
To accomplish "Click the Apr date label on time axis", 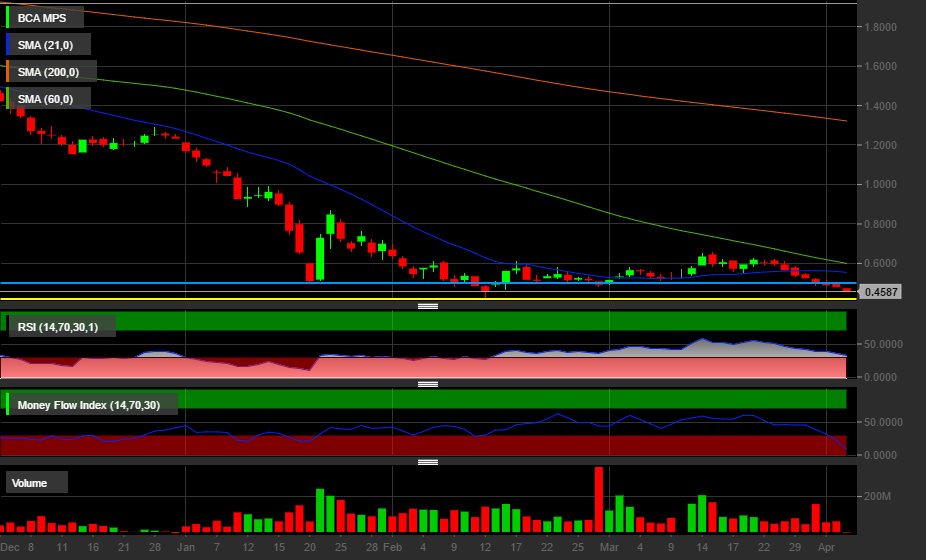I will pos(826,547).
